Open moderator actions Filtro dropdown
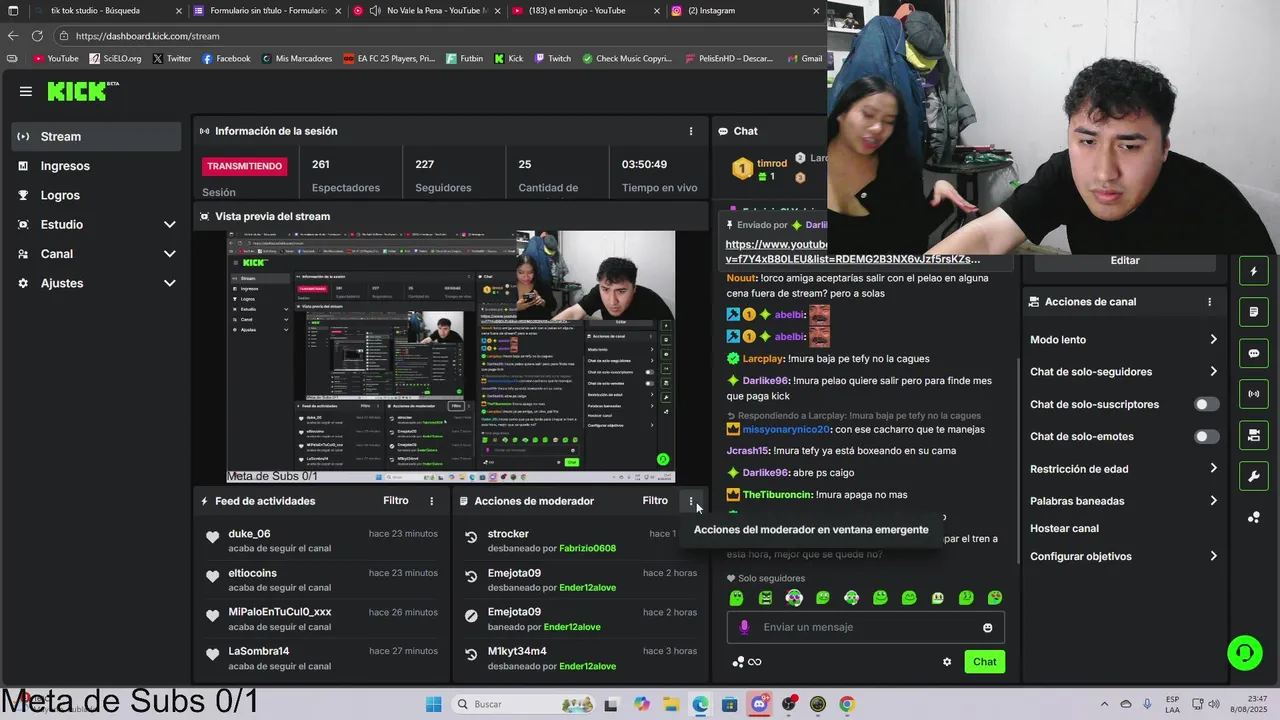Screen dimensions: 1280x720 tap(655, 501)
